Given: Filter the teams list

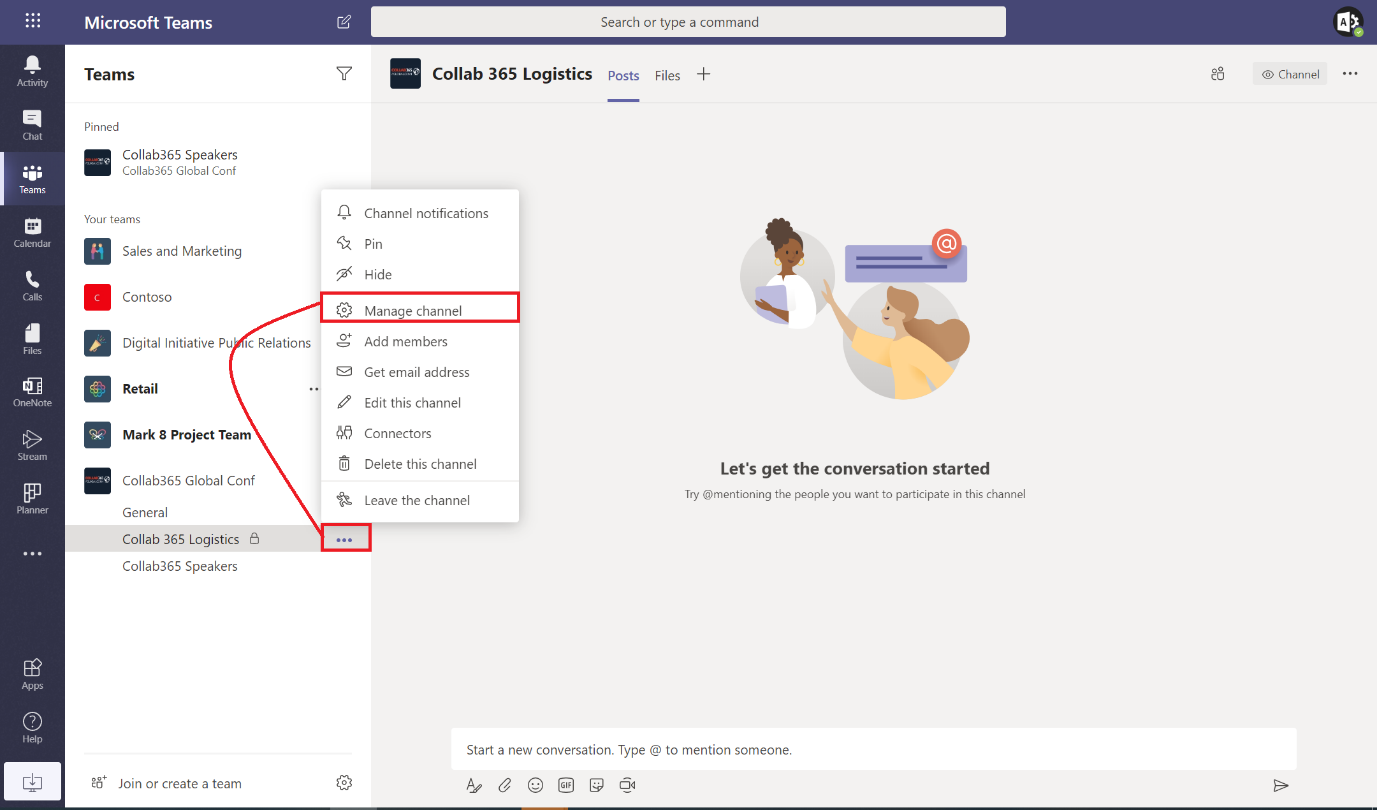Looking at the screenshot, I should click(344, 73).
